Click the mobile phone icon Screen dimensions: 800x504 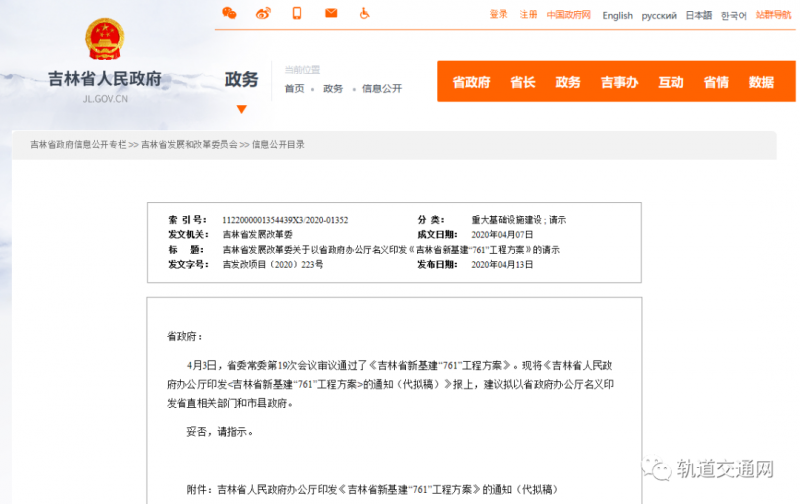[x=297, y=13]
